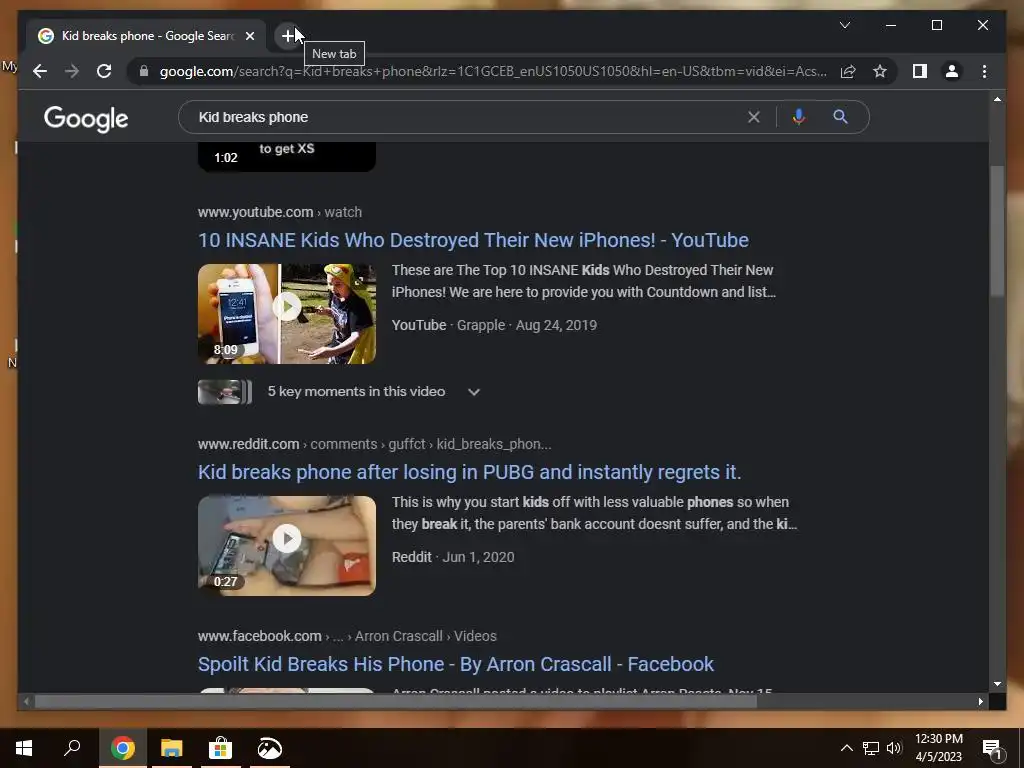The height and width of the screenshot is (768, 1024).
Task: Close the Kid breaks phone tab
Action: click(249, 36)
